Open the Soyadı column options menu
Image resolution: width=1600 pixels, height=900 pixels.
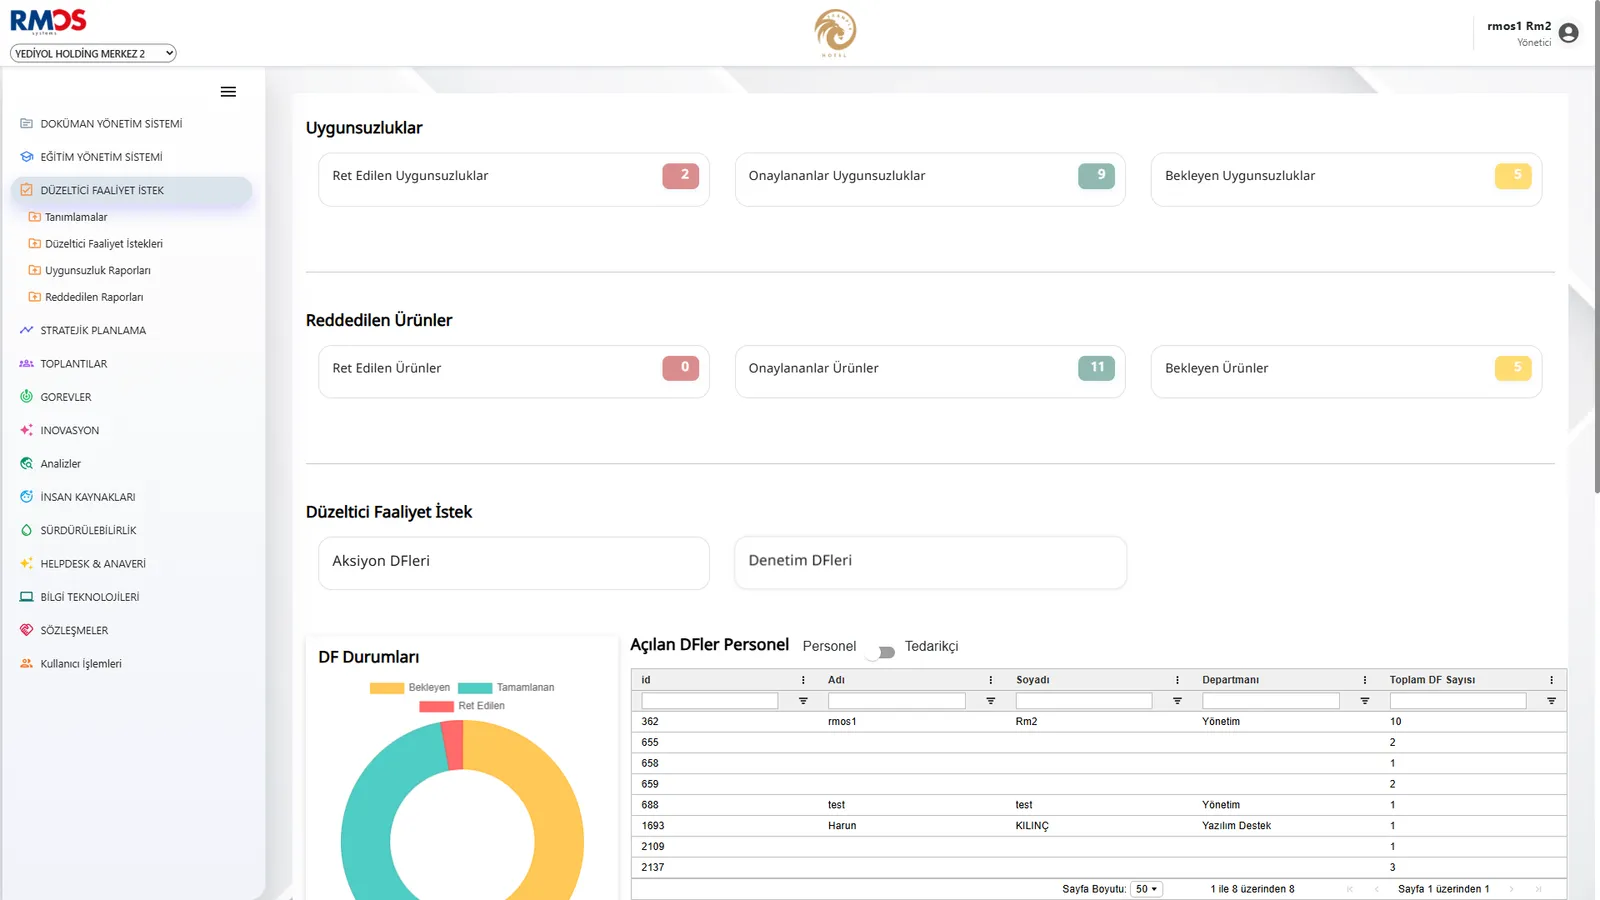pos(1177,680)
